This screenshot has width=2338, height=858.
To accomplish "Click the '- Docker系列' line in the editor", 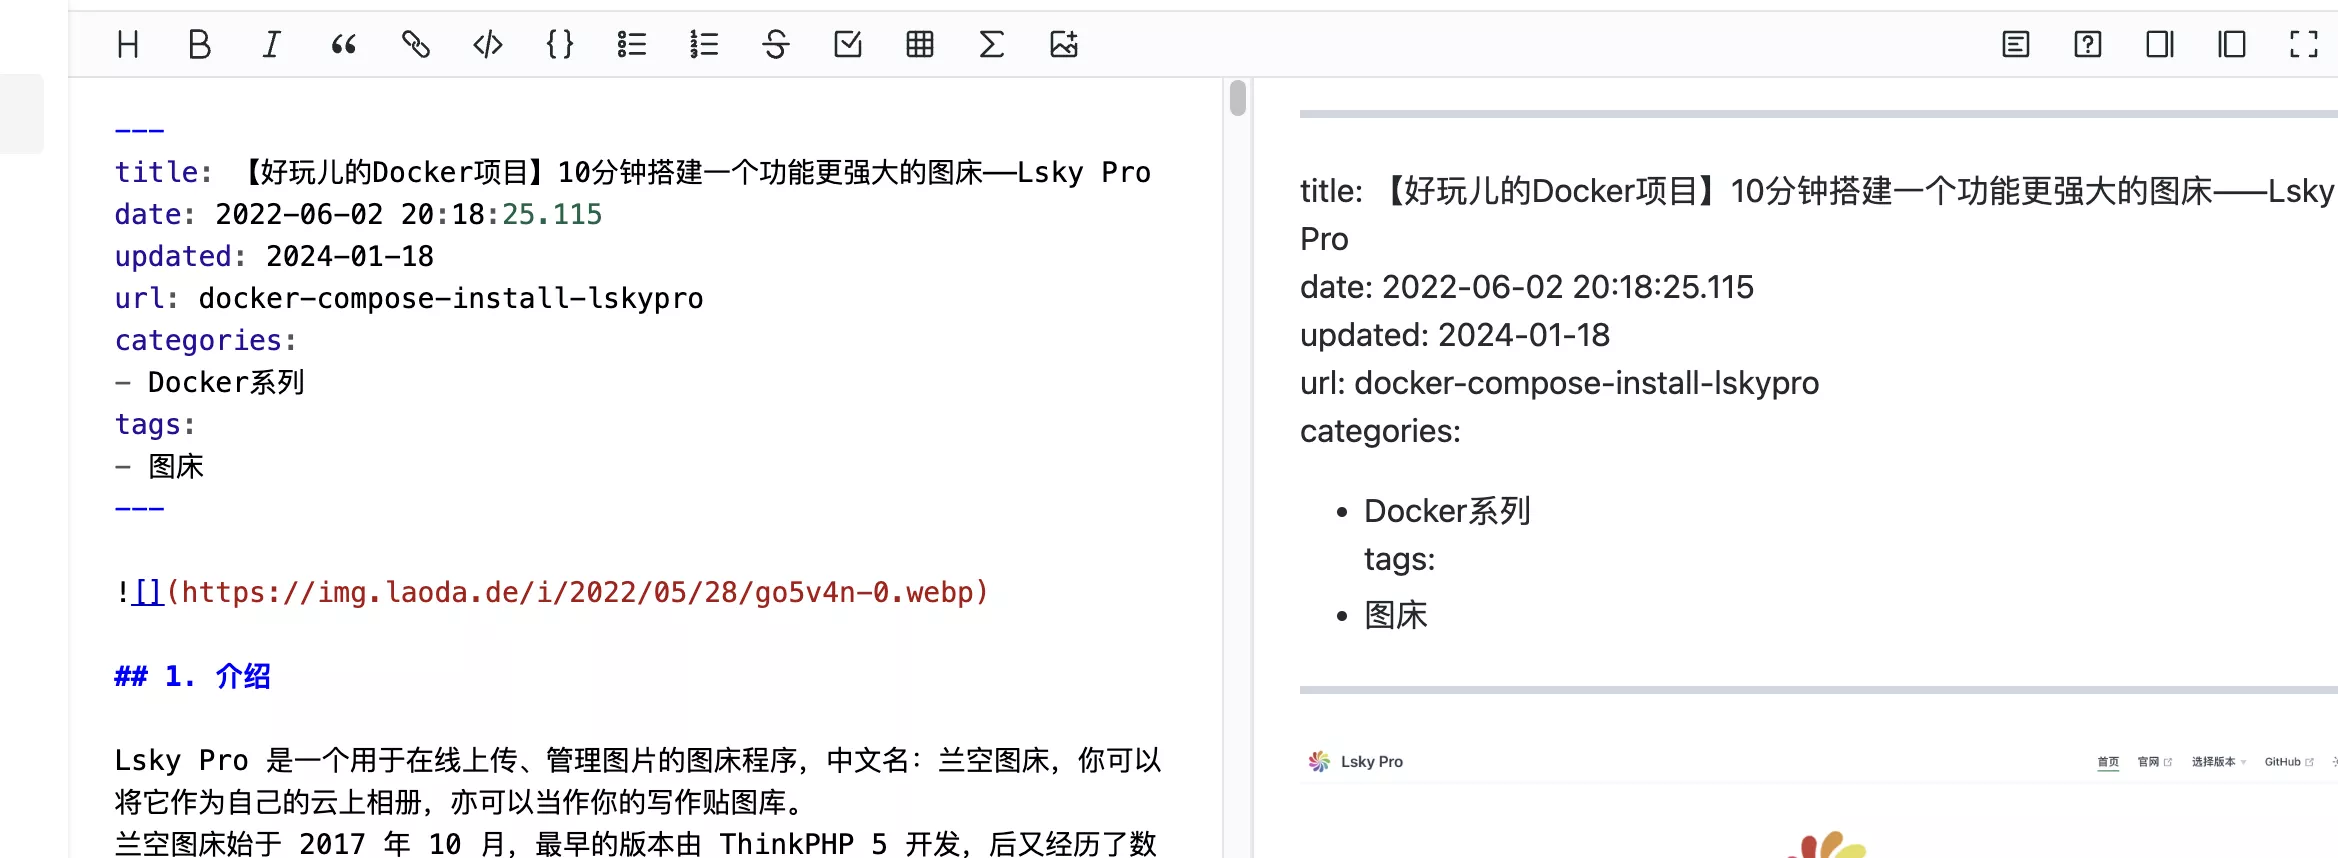I will click(210, 382).
